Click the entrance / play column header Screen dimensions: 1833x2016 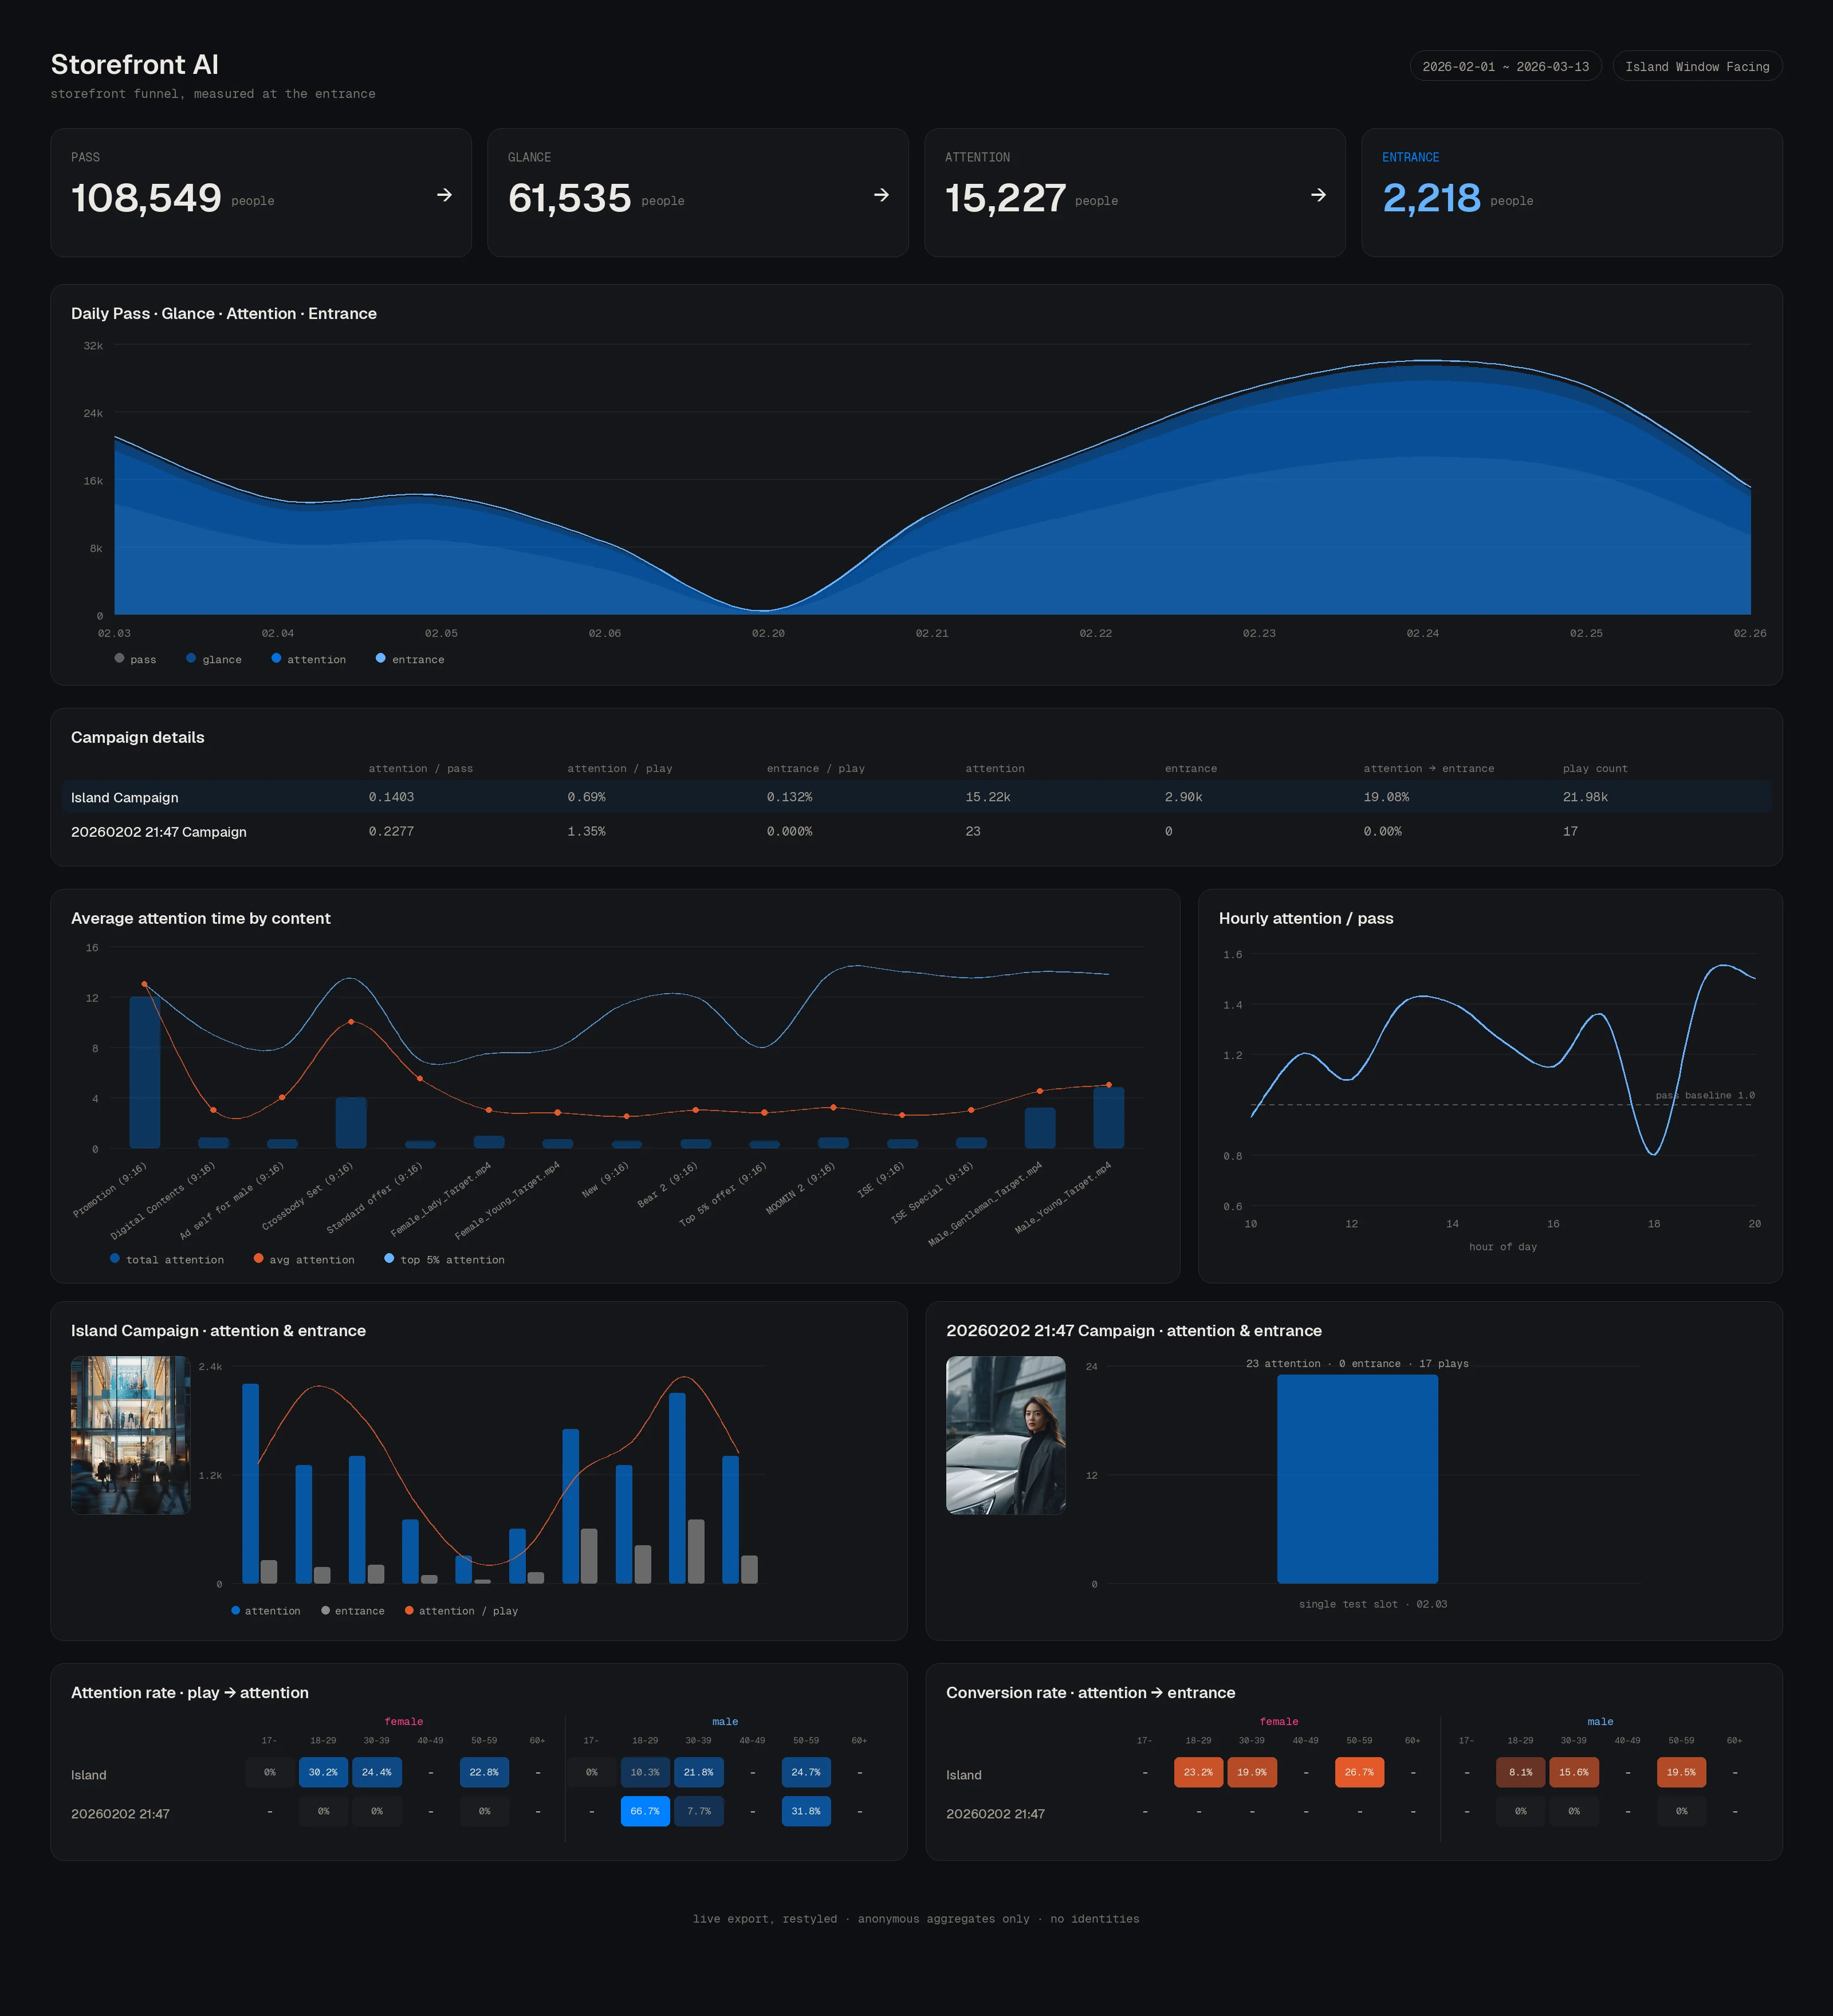coord(815,768)
